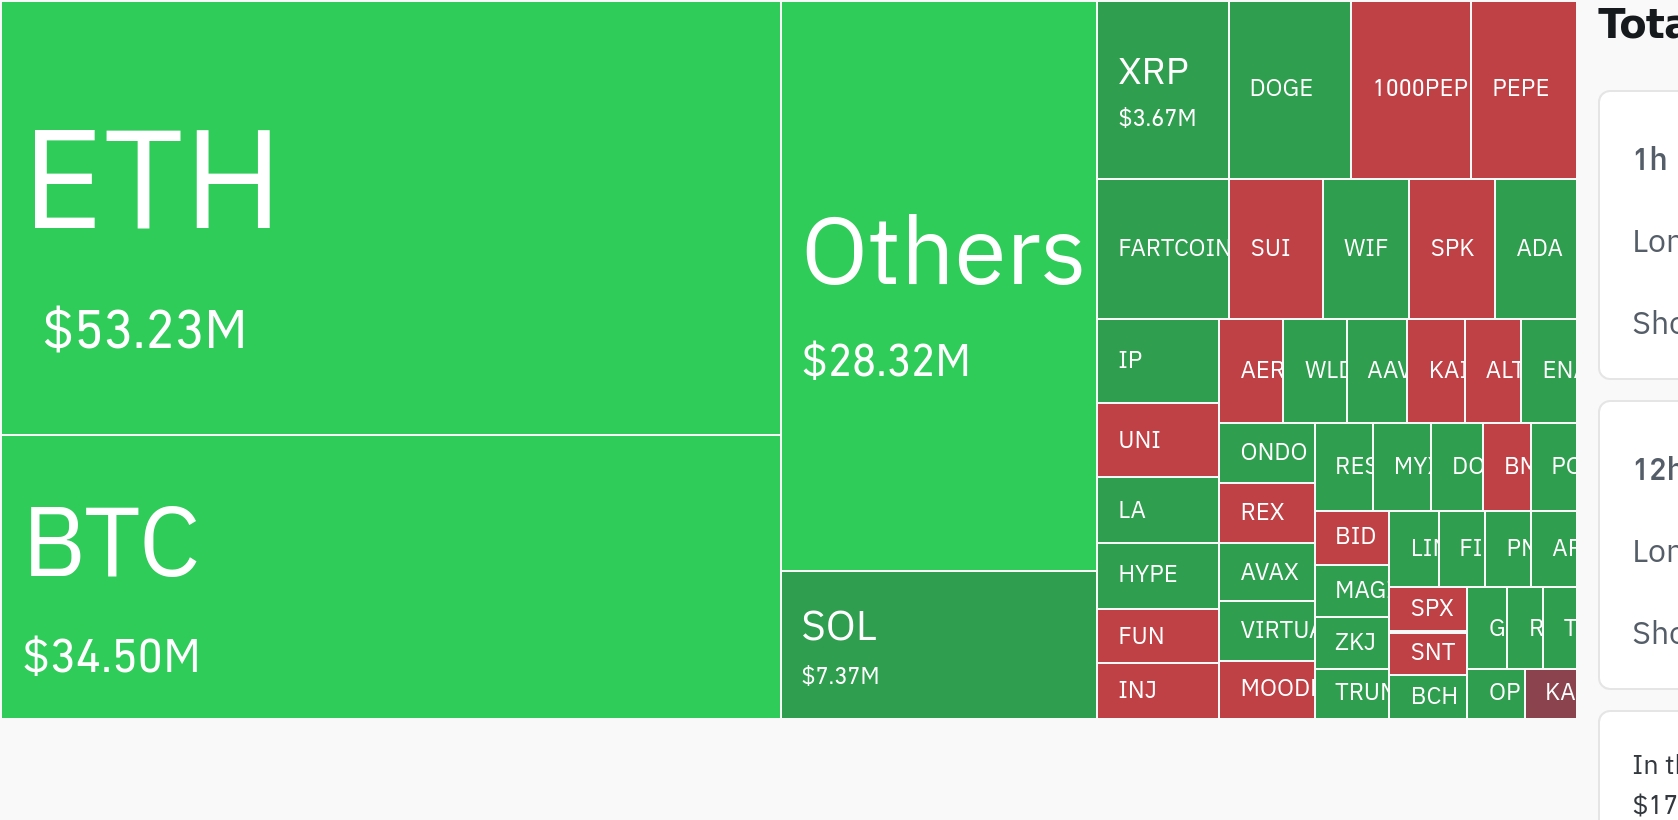This screenshot has height=820, width=1678.
Task: Click the red SPK tile
Action: coord(1452,249)
